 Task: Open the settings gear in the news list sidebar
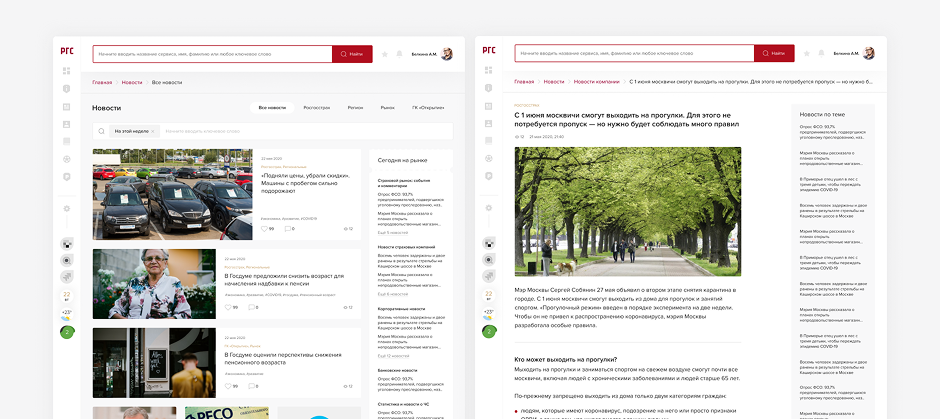tap(67, 208)
